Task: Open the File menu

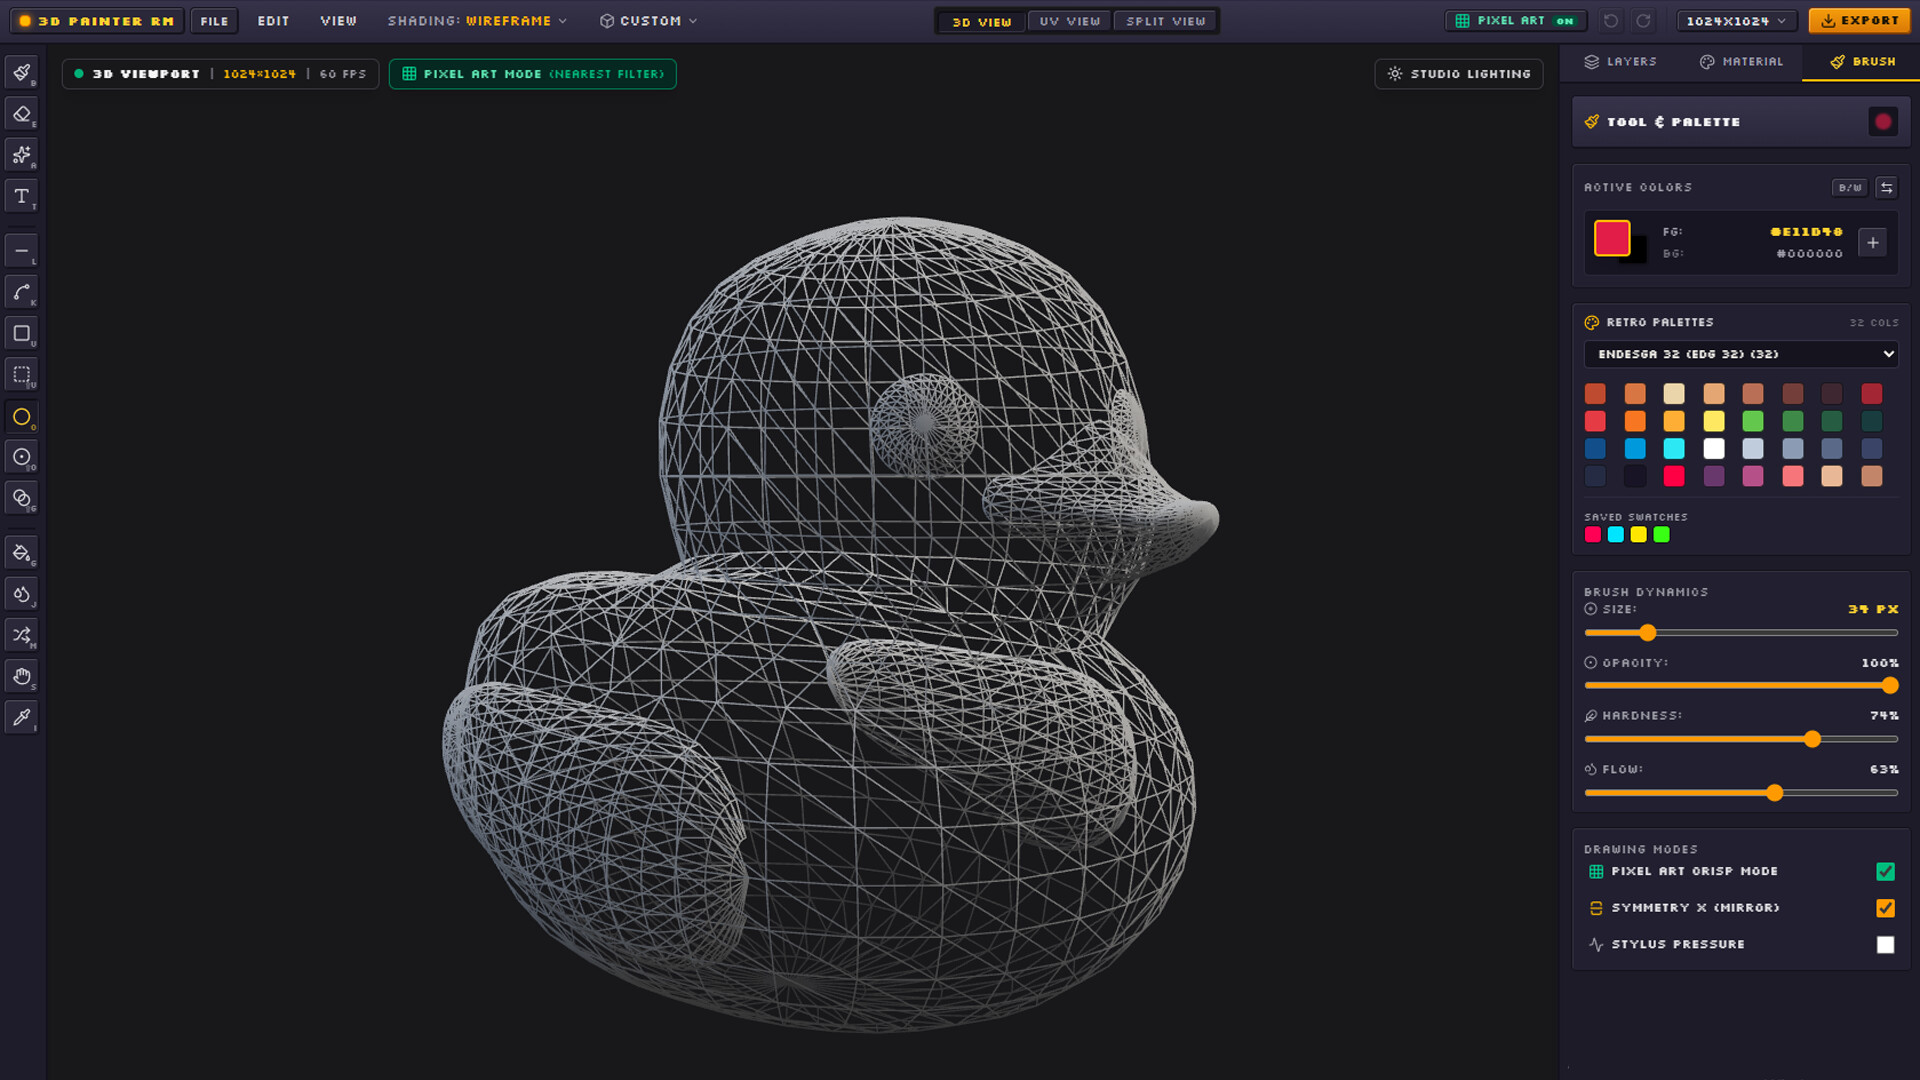Action: click(x=214, y=21)
